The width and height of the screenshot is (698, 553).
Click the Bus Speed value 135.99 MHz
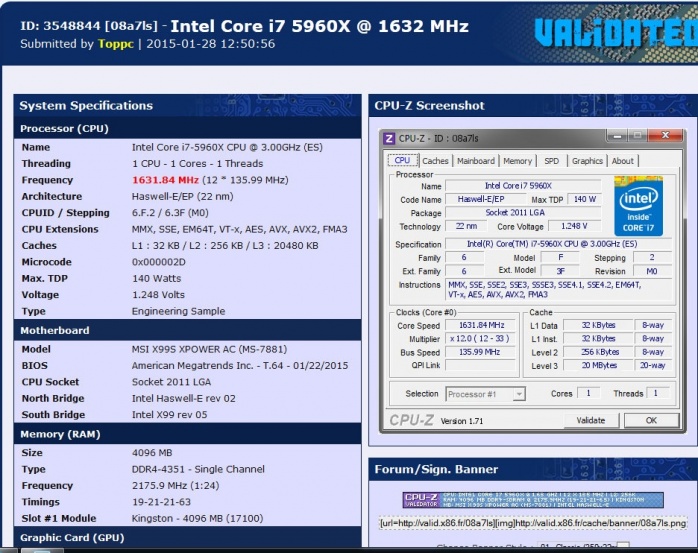482,352
